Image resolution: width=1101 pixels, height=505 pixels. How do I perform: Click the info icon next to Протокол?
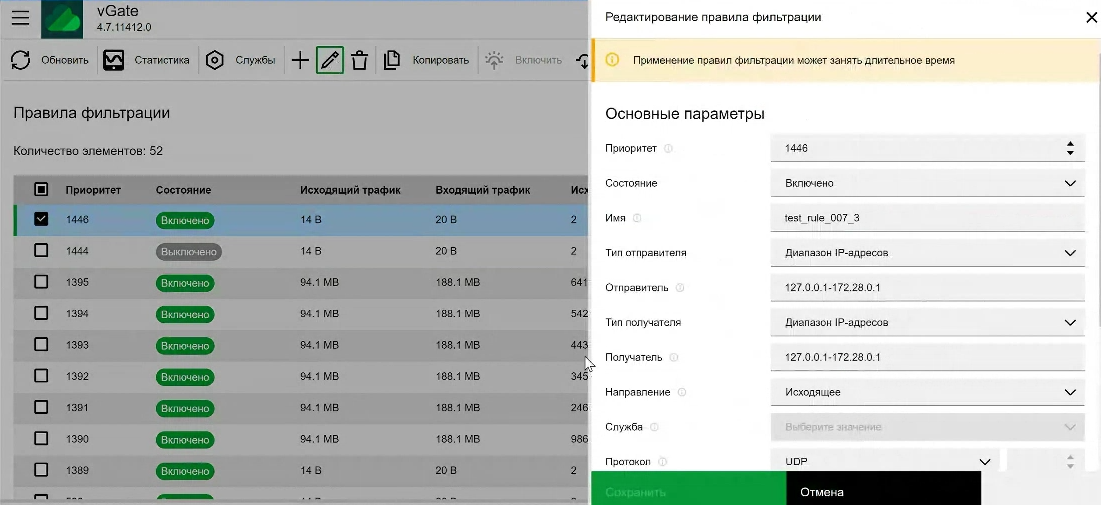(662, 462)
